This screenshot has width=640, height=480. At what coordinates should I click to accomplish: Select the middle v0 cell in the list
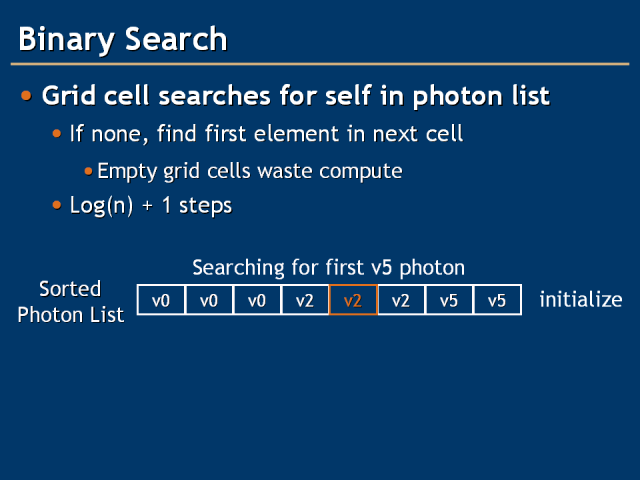(209, 300)
